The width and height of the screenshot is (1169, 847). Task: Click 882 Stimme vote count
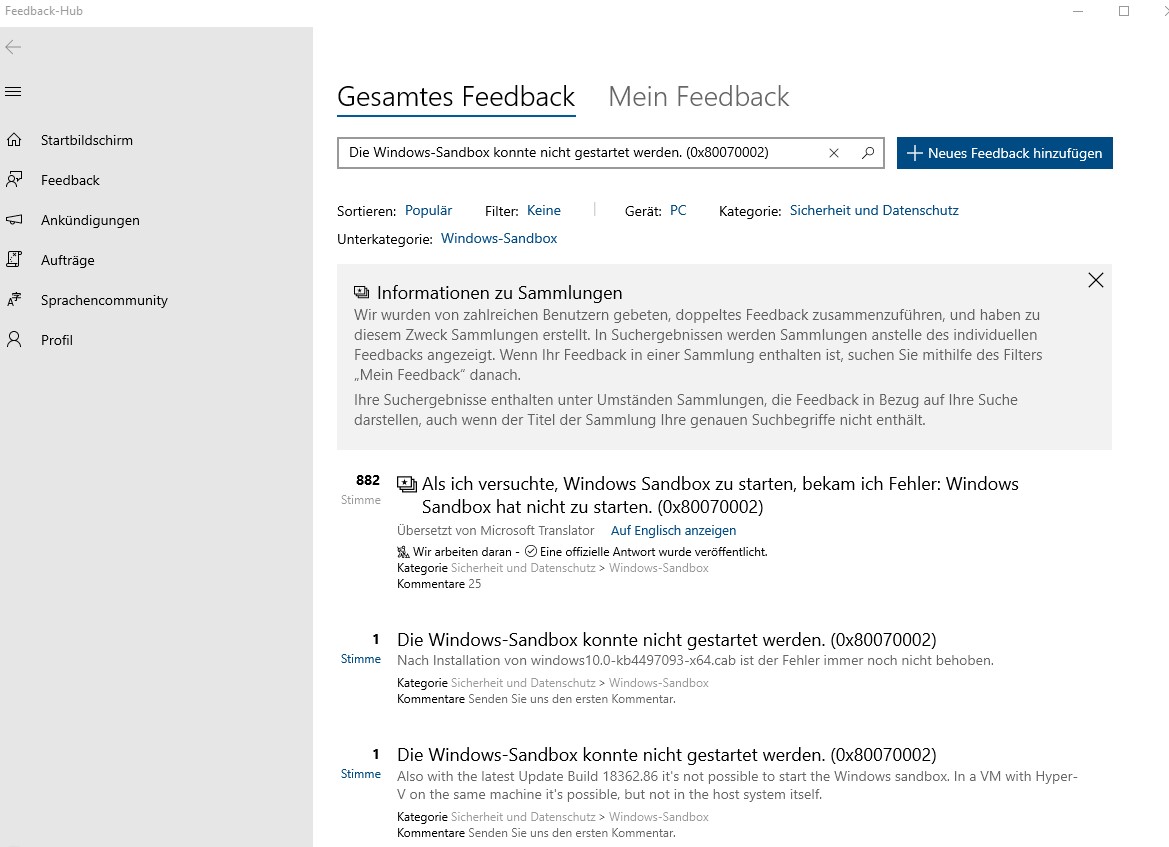[361, 489]
